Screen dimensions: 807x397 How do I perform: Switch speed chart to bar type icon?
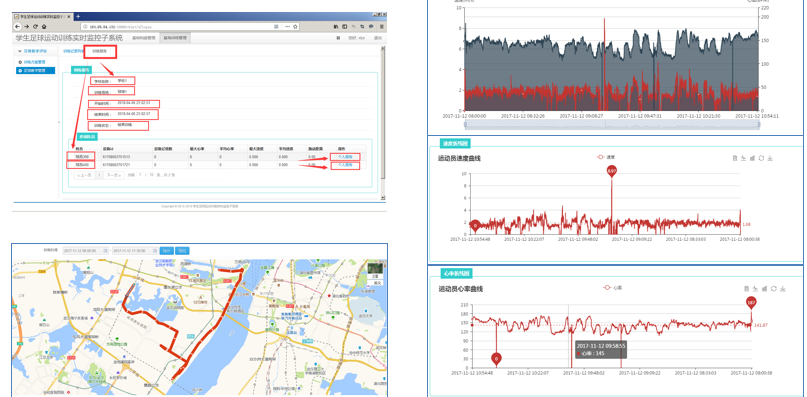[x=752, y=158]
